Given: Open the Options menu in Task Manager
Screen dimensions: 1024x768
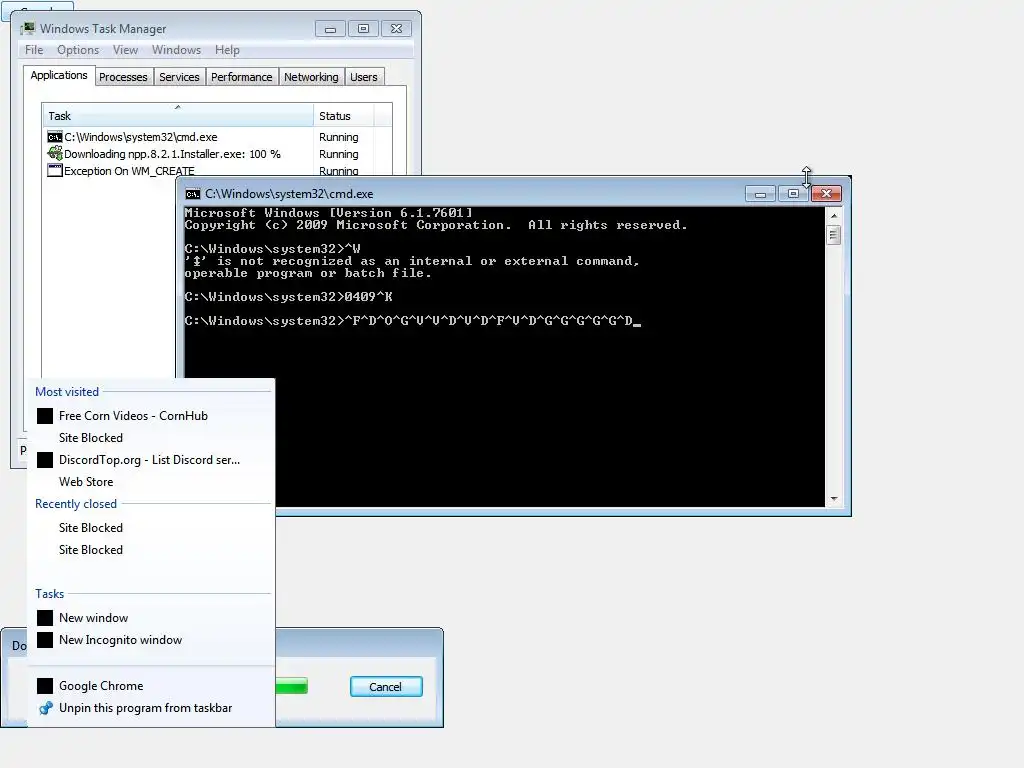Looking at the screenshot, I should point(78,50).
